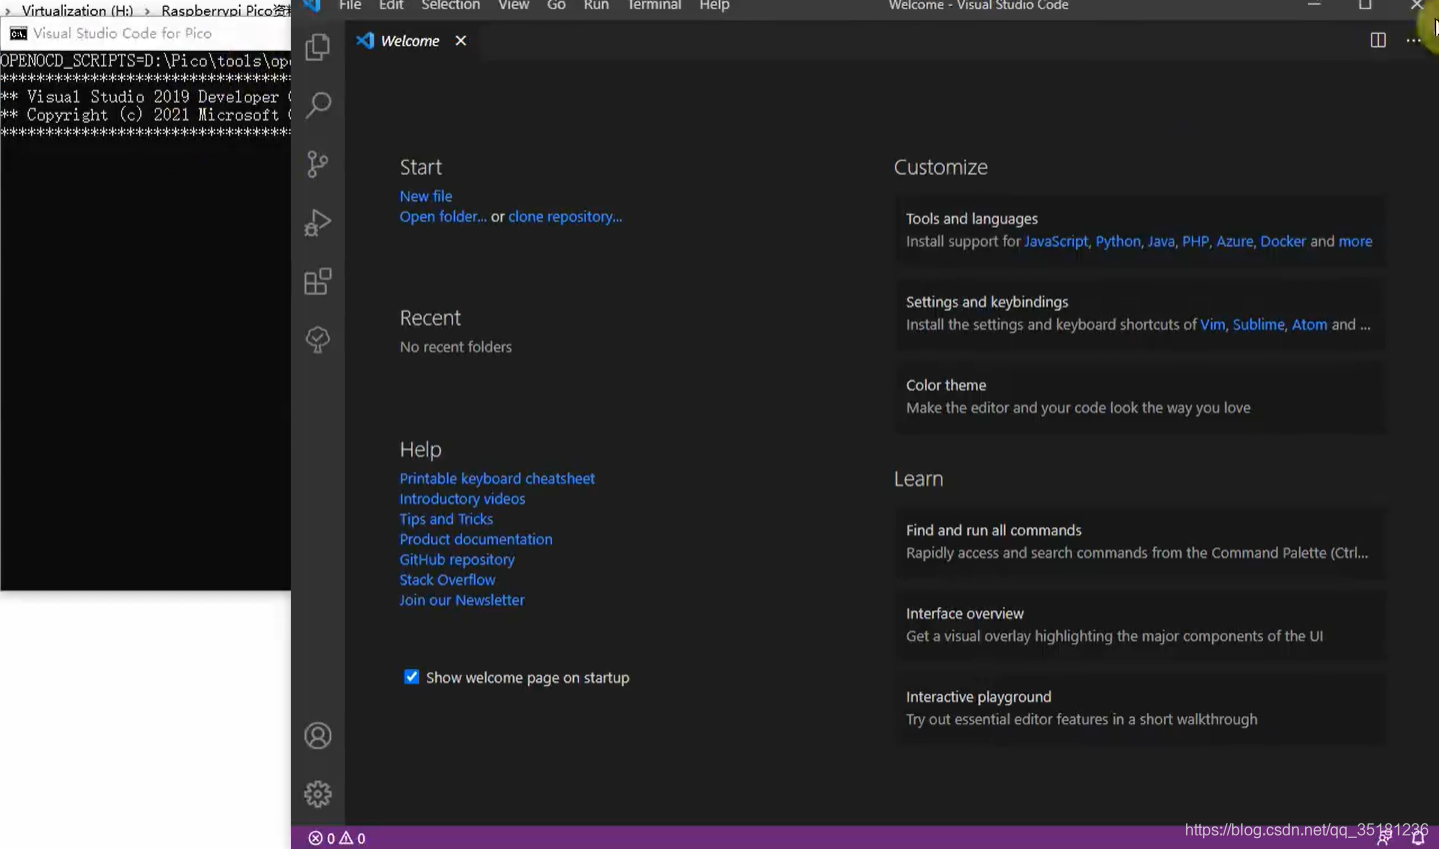1439x849 pixels.
Task: Click Join our Newsletter link
Action: [462, 600]
